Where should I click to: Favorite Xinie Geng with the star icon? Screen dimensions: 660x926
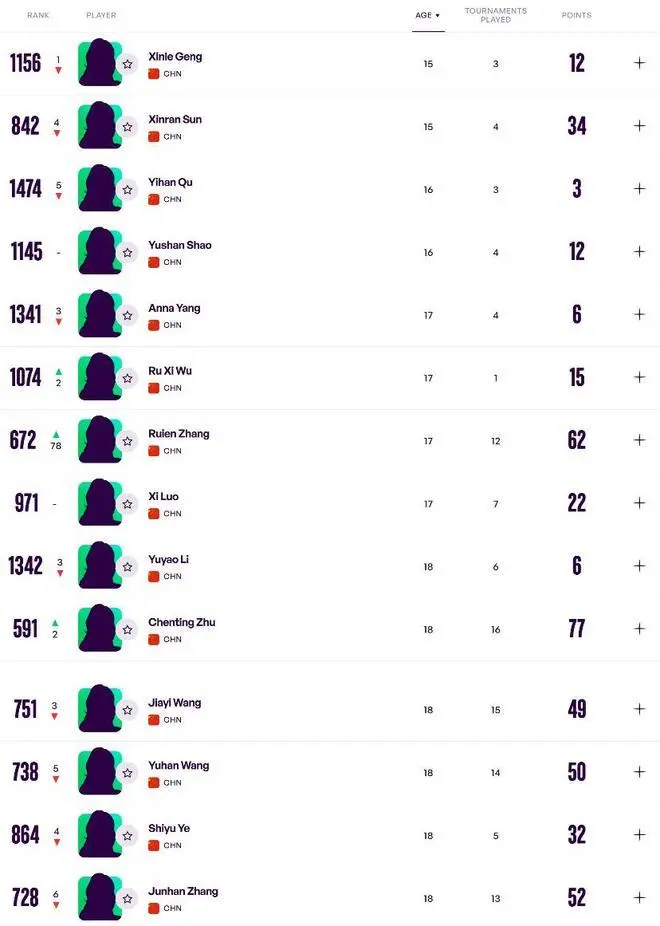127,64
